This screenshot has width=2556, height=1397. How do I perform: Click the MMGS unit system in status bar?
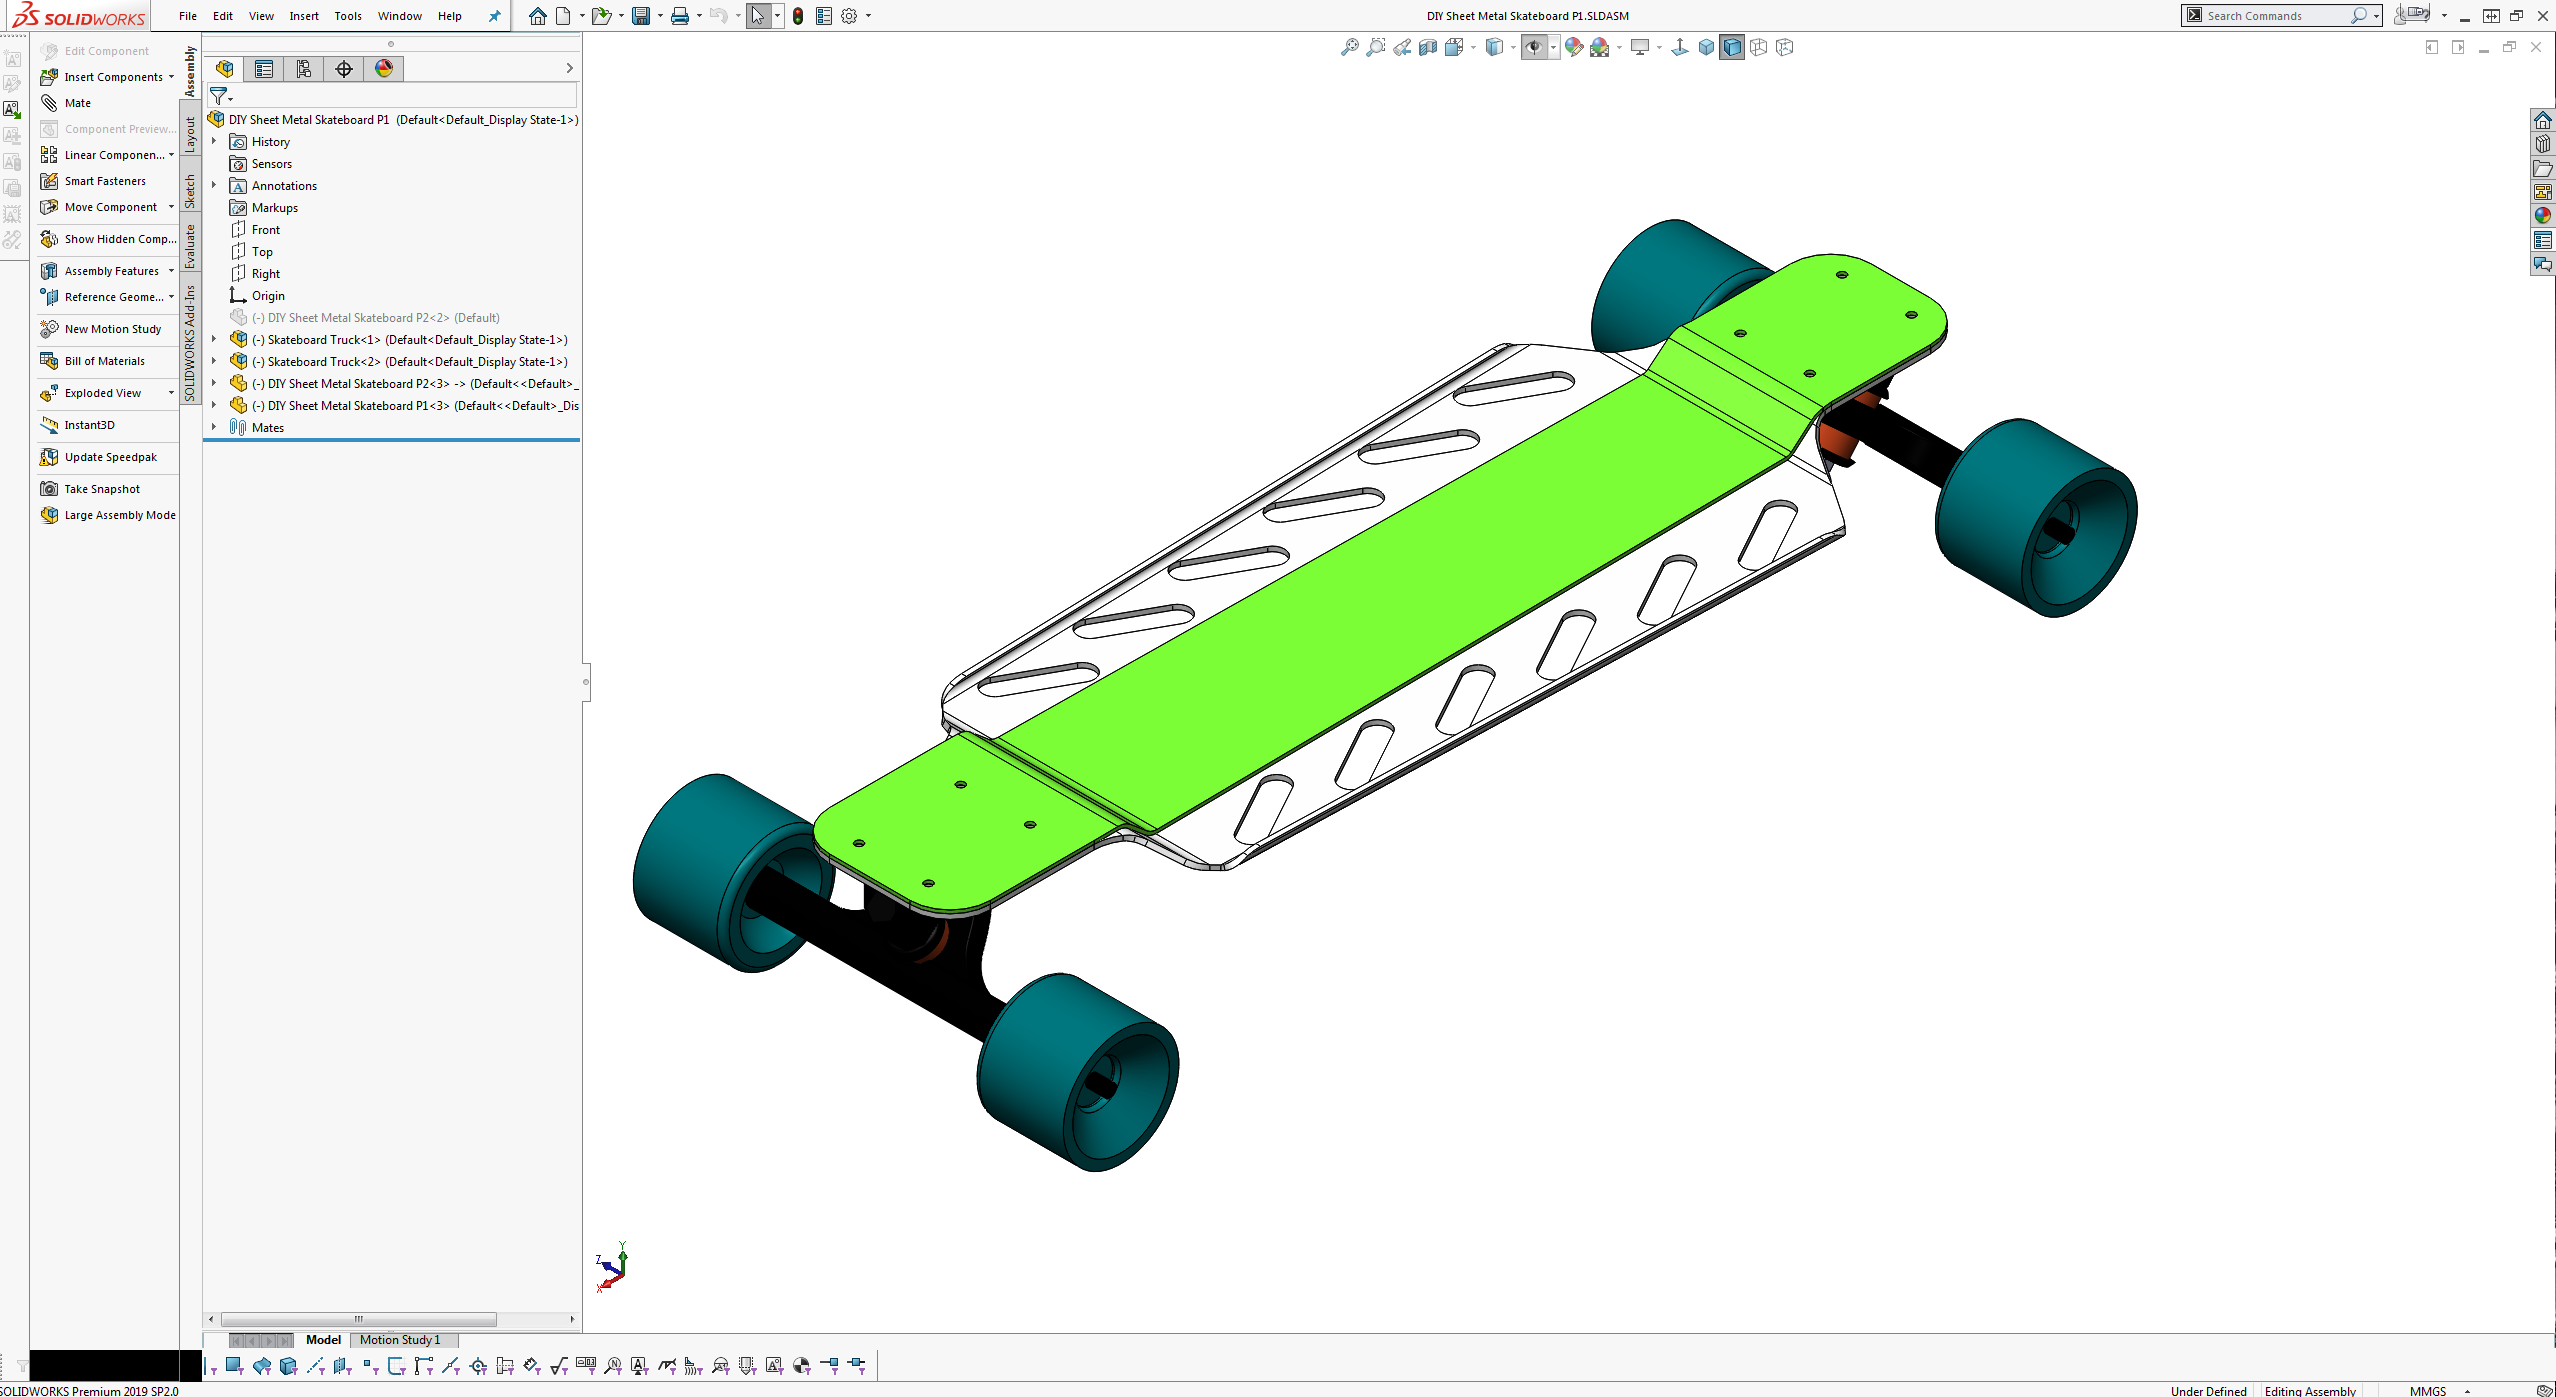[2428, 1391]
